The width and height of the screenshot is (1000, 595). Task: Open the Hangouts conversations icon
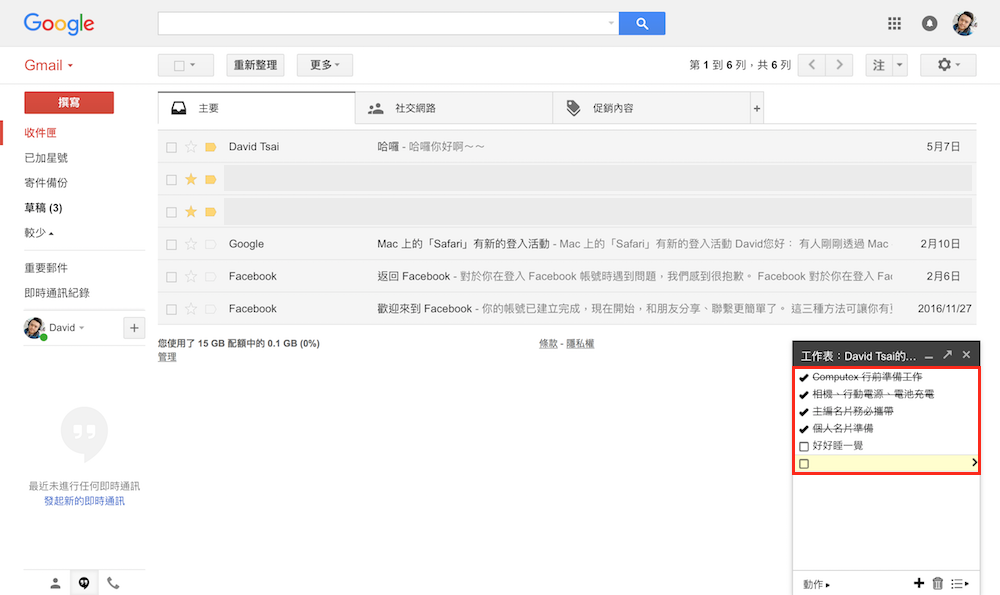click(84, 583)
